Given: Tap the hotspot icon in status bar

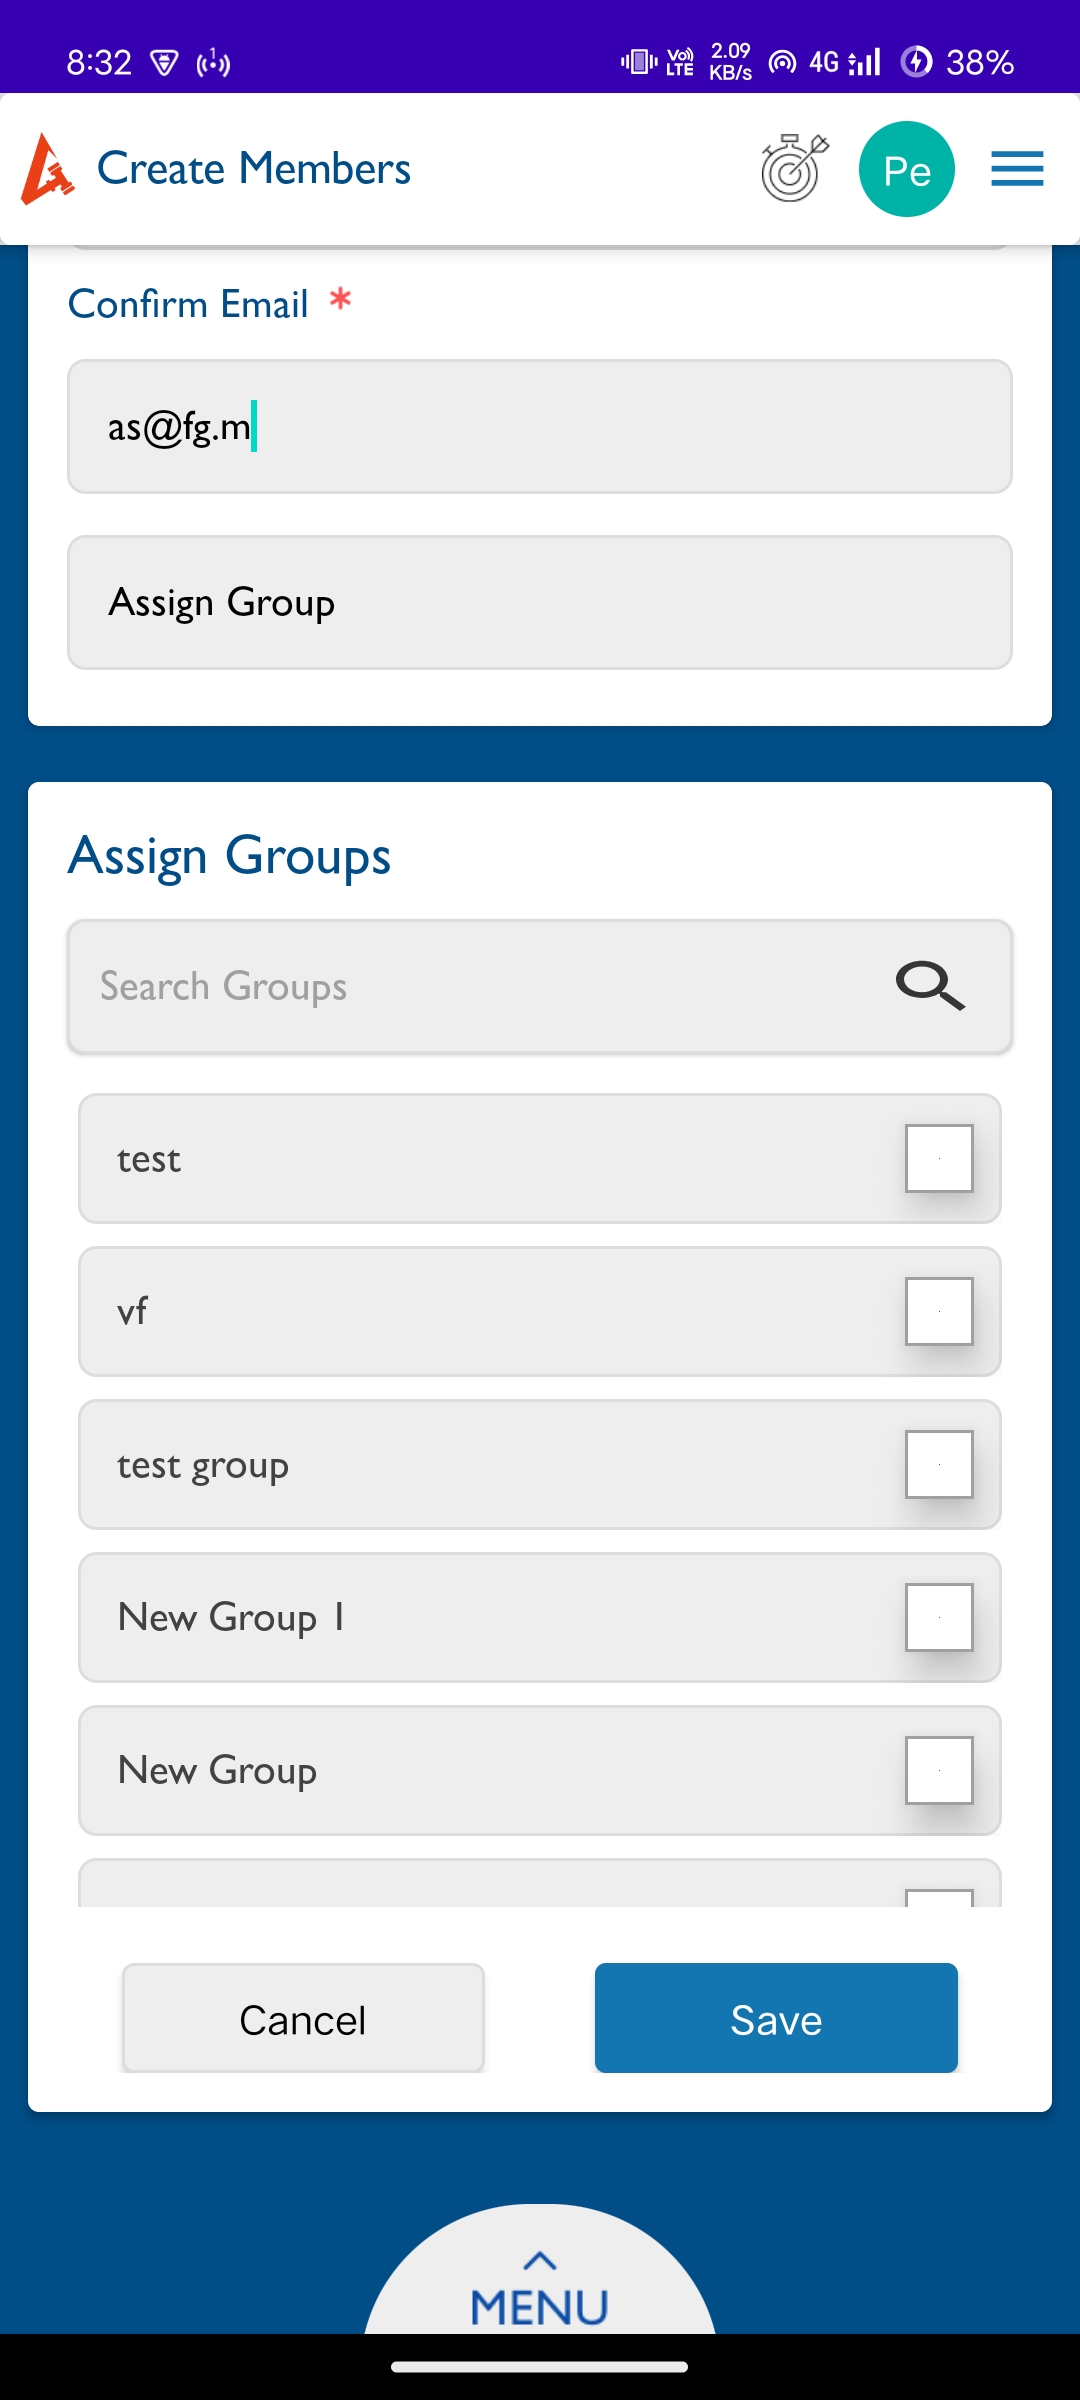Looking at the screenshot, I should tap(782, 62).
